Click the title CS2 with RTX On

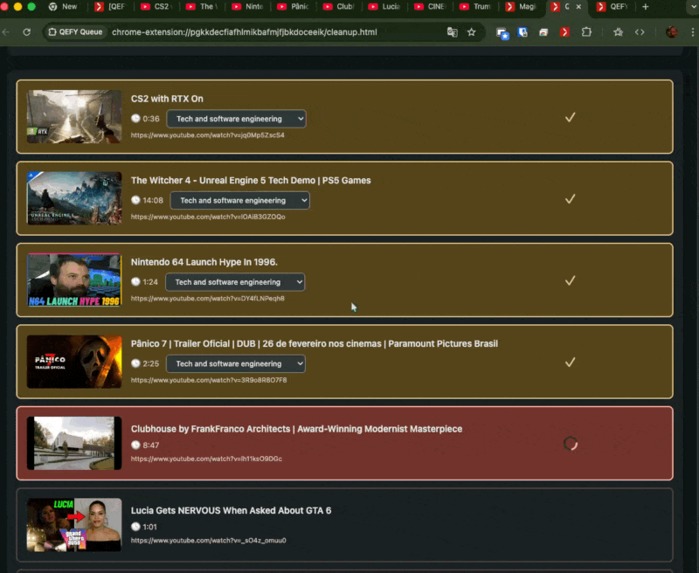pos(167,99)
